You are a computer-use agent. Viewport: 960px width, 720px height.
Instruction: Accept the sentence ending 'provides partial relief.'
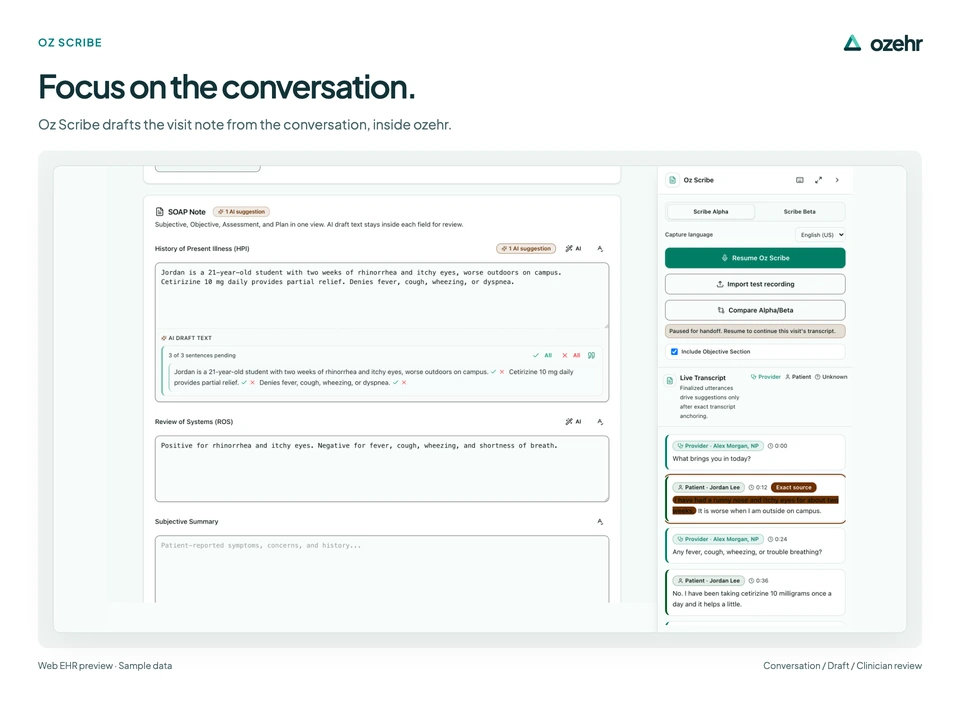[x=244, y=383]
